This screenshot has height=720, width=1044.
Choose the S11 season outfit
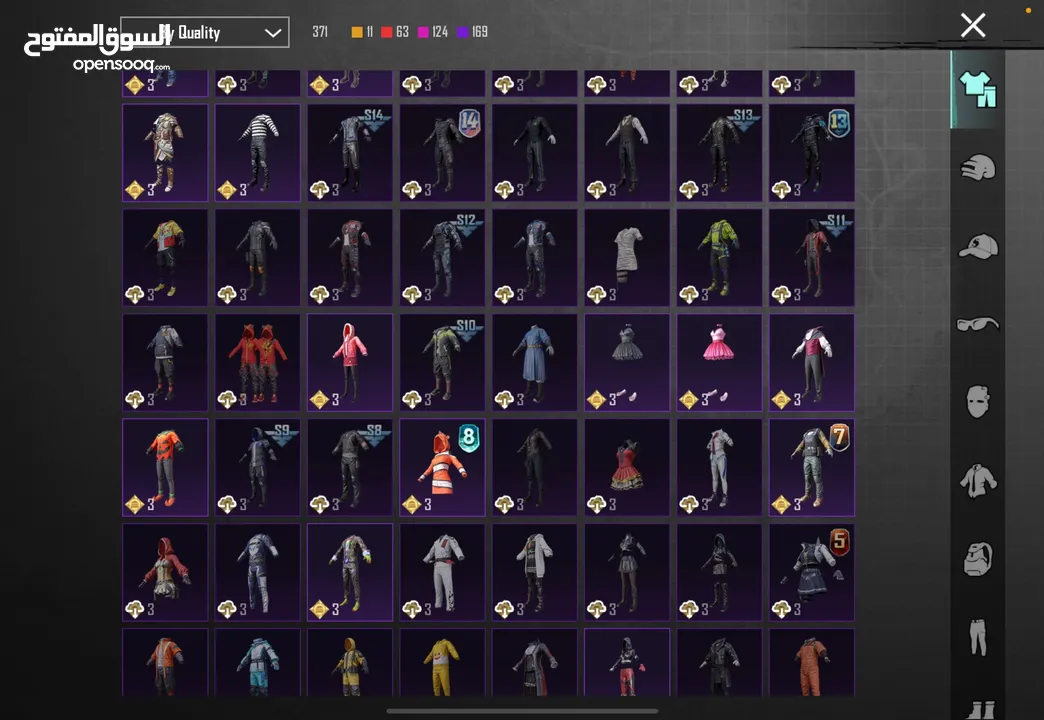812,258
